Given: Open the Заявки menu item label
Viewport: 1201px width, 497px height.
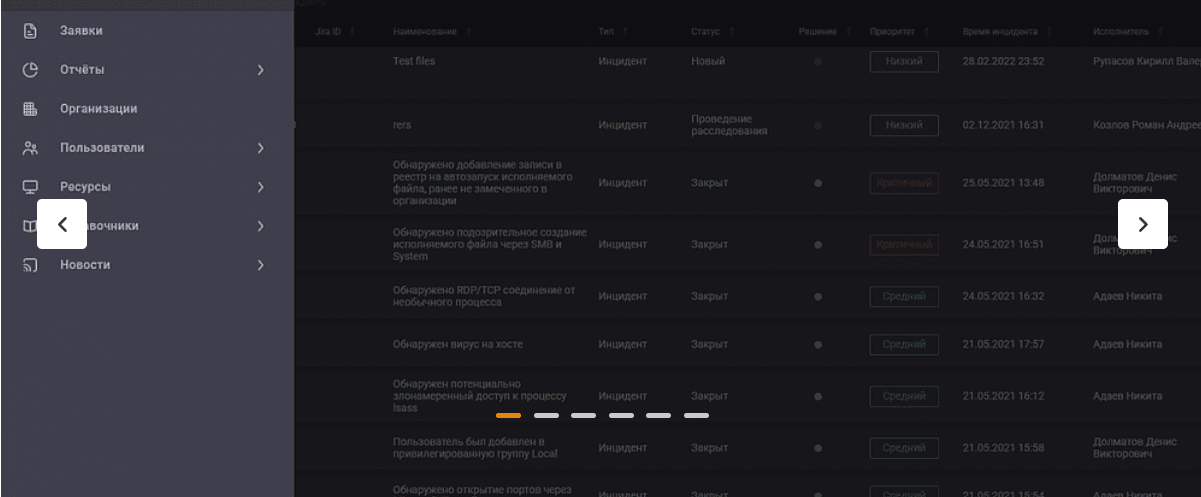Looking at the screenshot, I should (81, 31).
